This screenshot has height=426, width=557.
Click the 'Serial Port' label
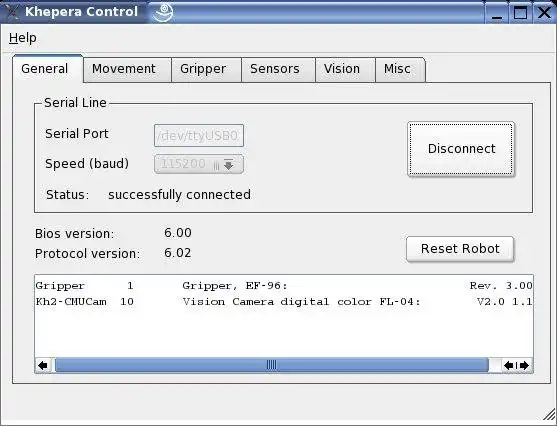(x=77, y=134)
